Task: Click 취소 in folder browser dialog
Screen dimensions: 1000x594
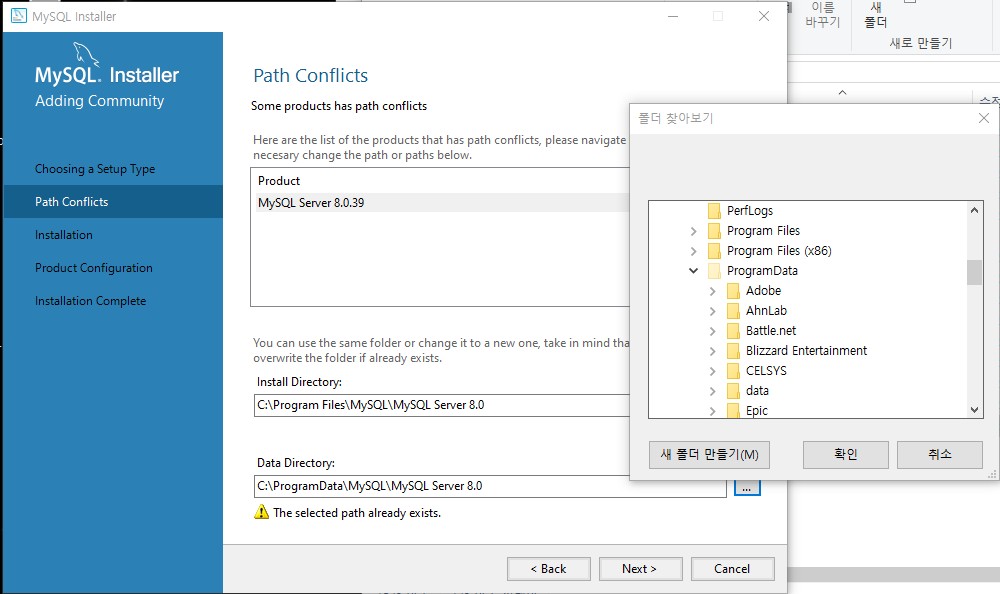Action: pyautogui.click(x=939, y=455)
